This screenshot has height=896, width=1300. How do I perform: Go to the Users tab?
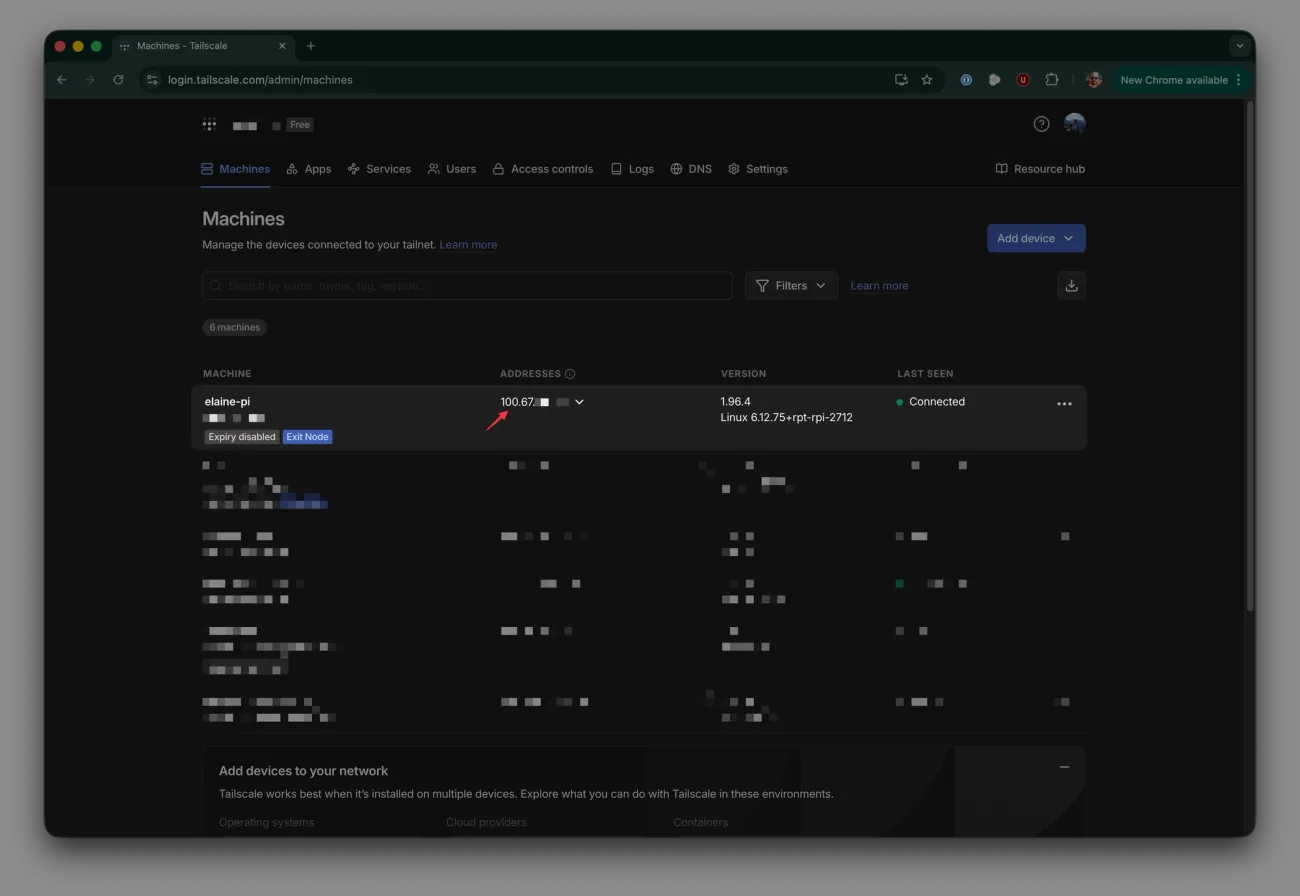452,169
